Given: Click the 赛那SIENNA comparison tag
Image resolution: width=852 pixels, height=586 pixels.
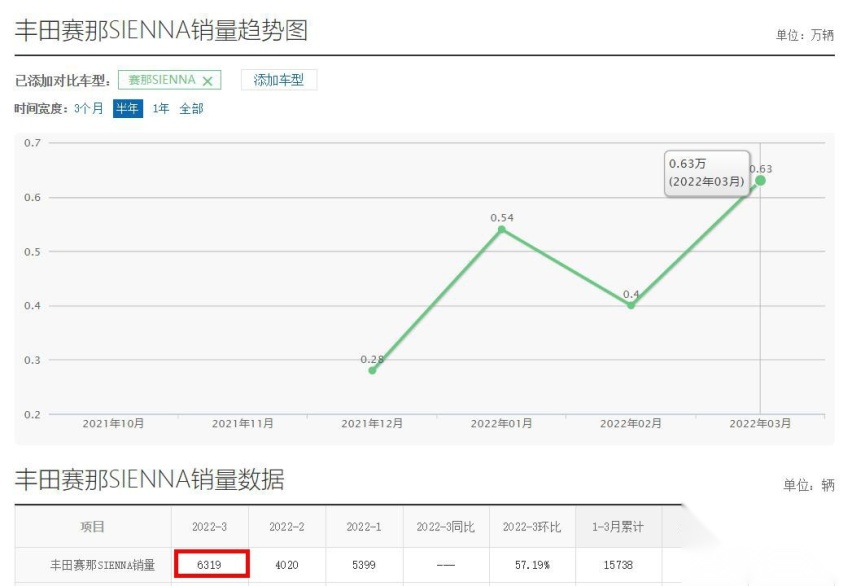Looking at the screenshot, I should click(x=170, y=80).
